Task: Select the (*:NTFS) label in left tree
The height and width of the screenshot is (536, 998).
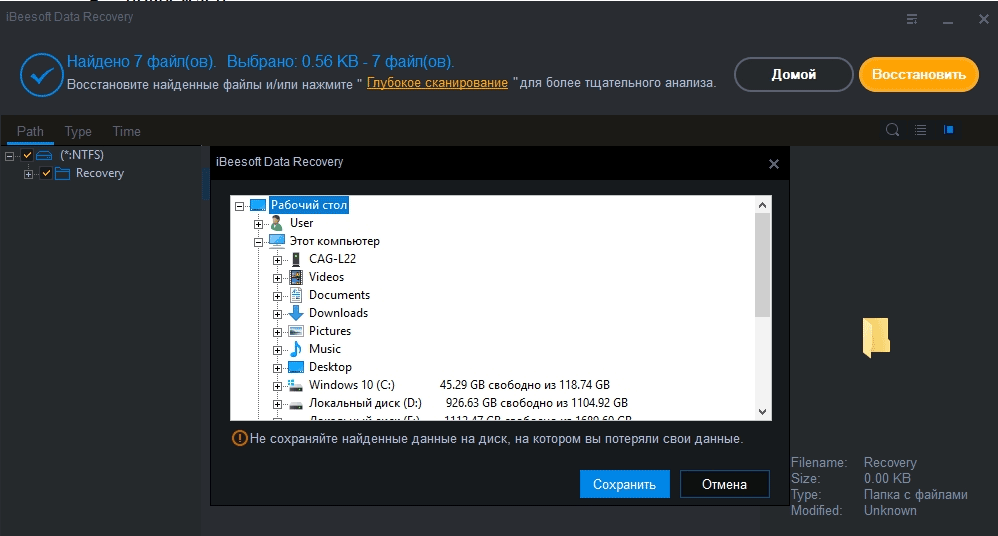Action: click(x=82, y=155)
